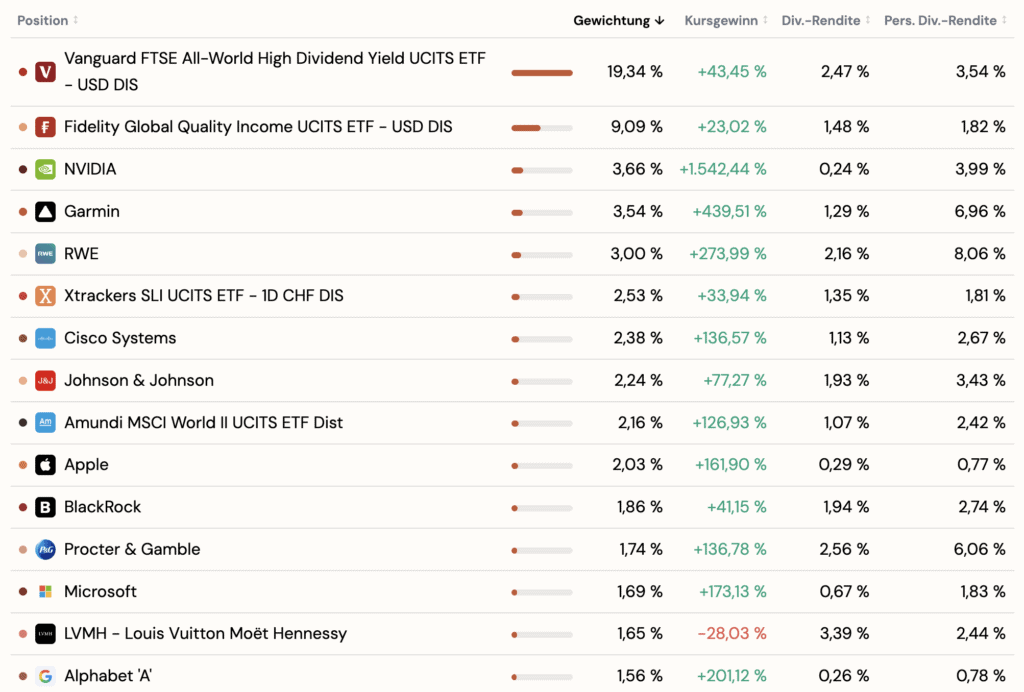Open Vanguard FTSE All-World High Dividend Yield position
The image size is (1024, 692).
[x=275, y=72]
